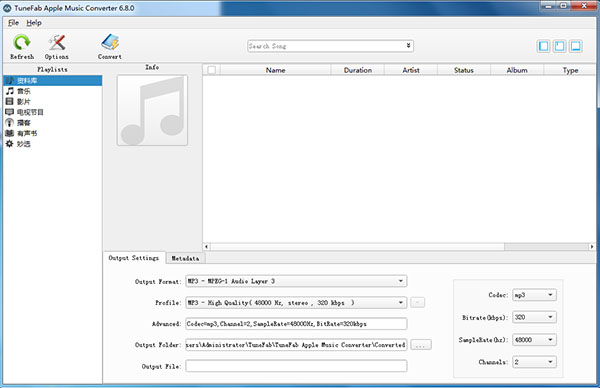The height and width of the screenshot is (388, 600).
Task: Sort the list by Duration column header
Action: [358, 70]
